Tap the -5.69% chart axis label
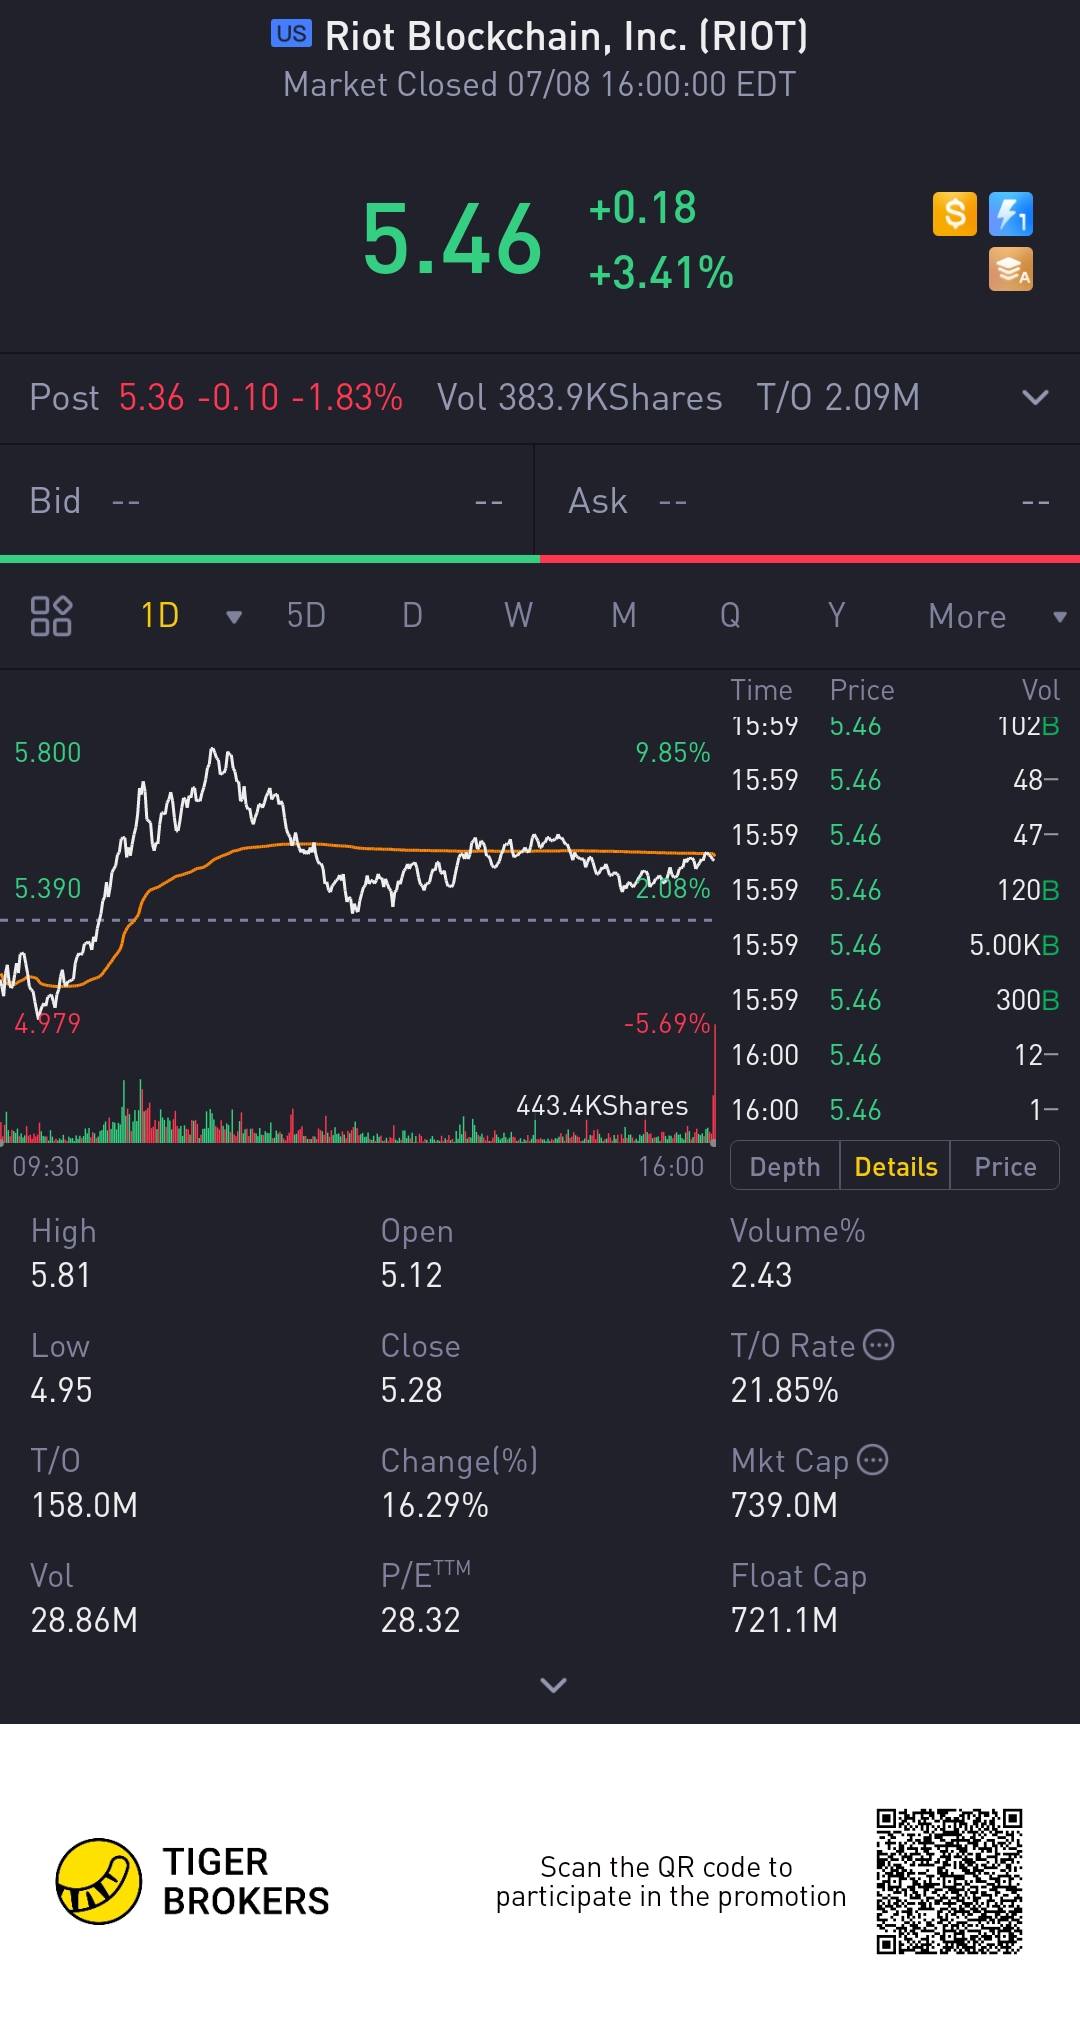This screenshot has height=2040, width=1080. (667, 1023)
